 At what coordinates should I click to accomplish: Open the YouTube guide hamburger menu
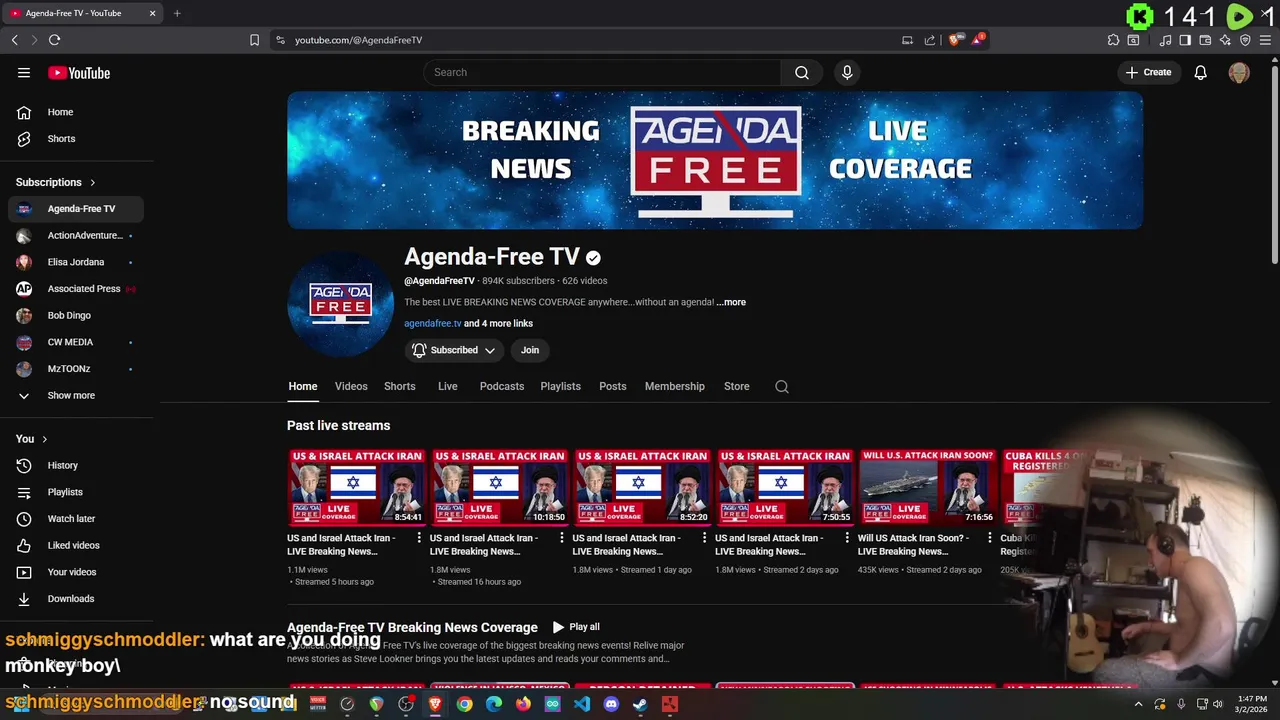pyautogui.click(x=24, y=72)
